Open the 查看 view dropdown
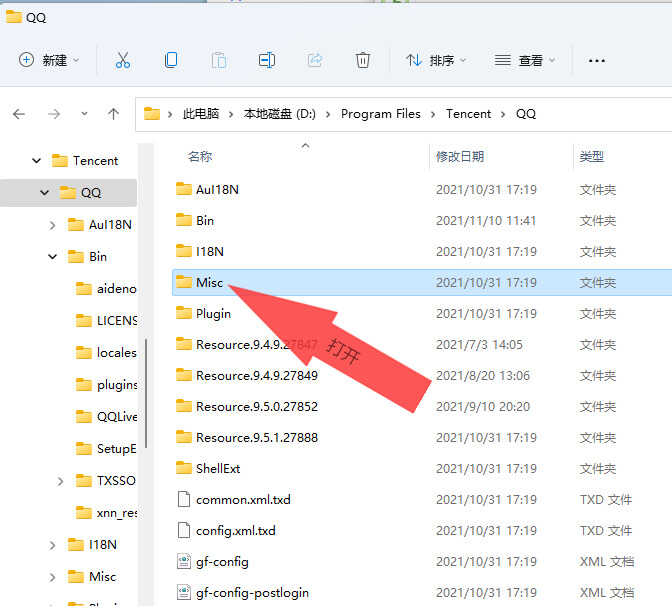 tap(525, 60)
